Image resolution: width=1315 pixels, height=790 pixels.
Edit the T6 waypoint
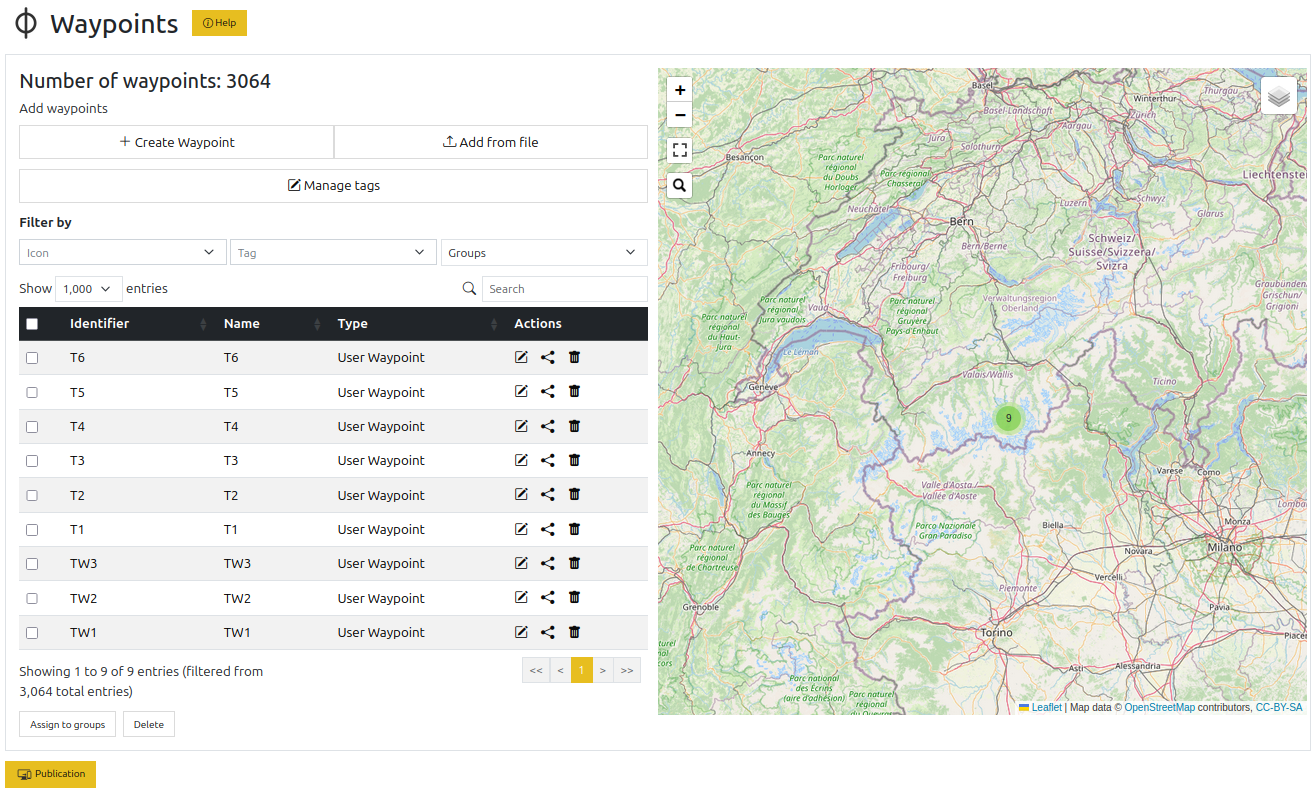tap(520, 357)
